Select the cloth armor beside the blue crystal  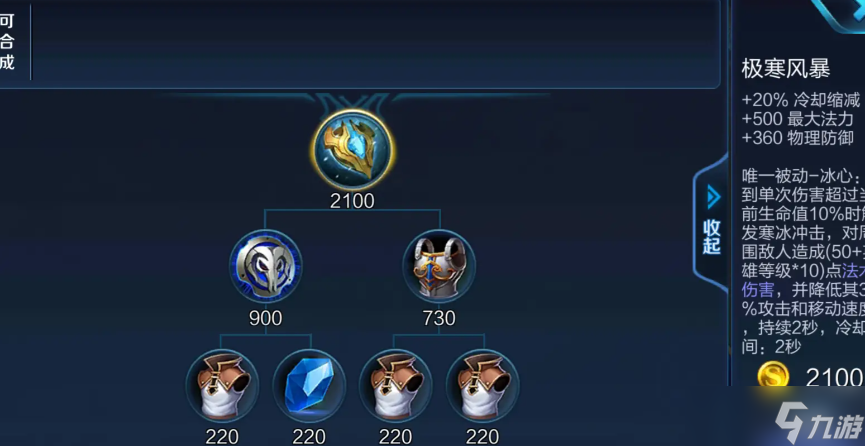click(222, 386)
